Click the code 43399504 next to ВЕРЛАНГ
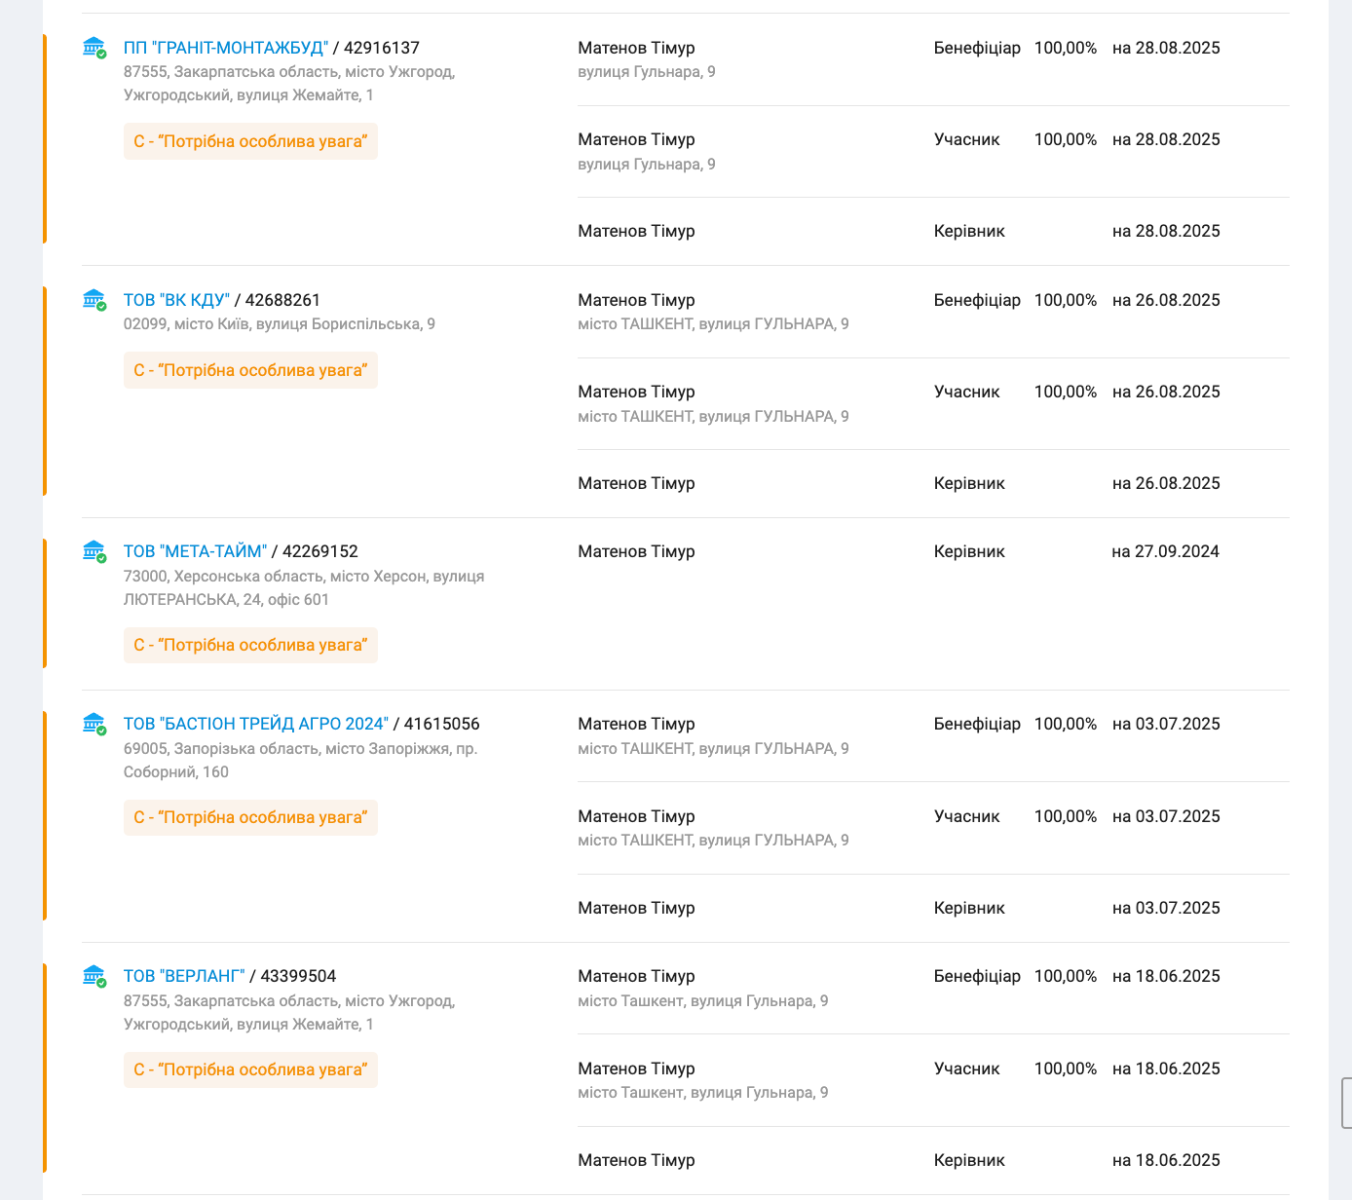Screen dimensions: 1352x1200 tap(298, 976)
